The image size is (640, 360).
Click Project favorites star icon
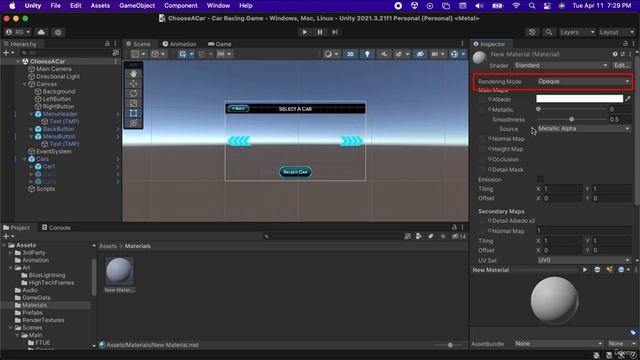pyautogui.click(x=443, y=236)
